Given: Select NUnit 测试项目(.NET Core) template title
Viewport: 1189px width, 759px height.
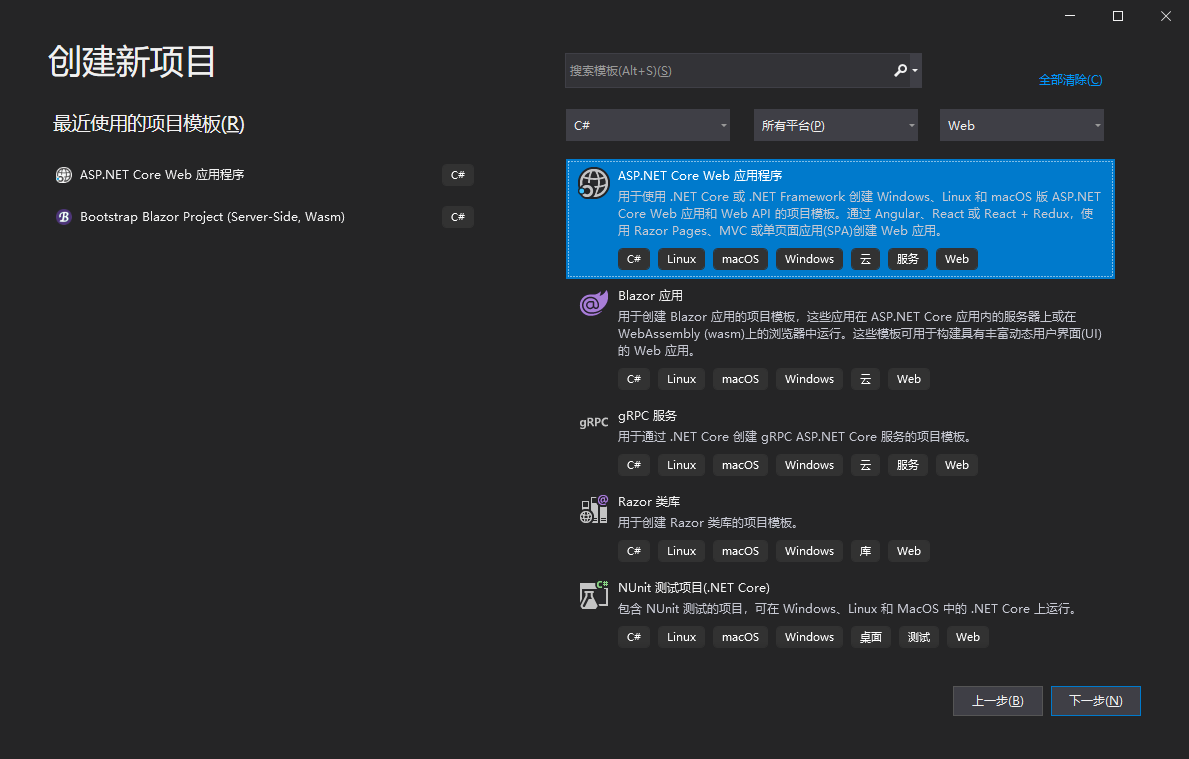Looking at the screenshot, I should [693, 588].
